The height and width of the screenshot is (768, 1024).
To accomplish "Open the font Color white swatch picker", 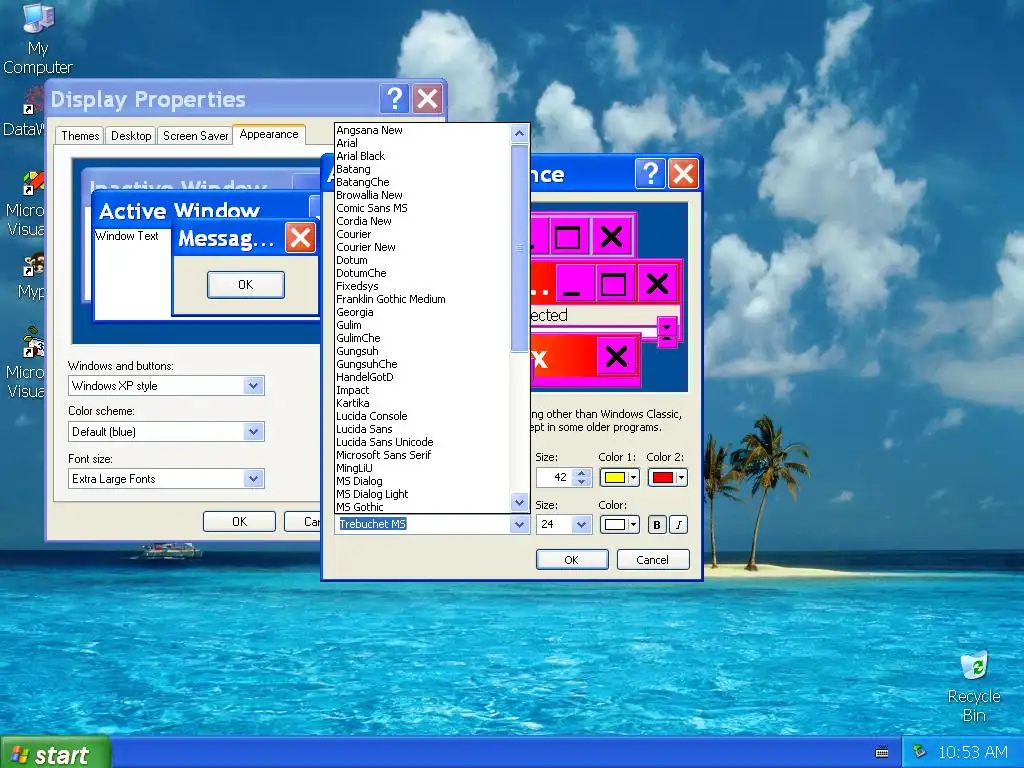I will 619,524.
